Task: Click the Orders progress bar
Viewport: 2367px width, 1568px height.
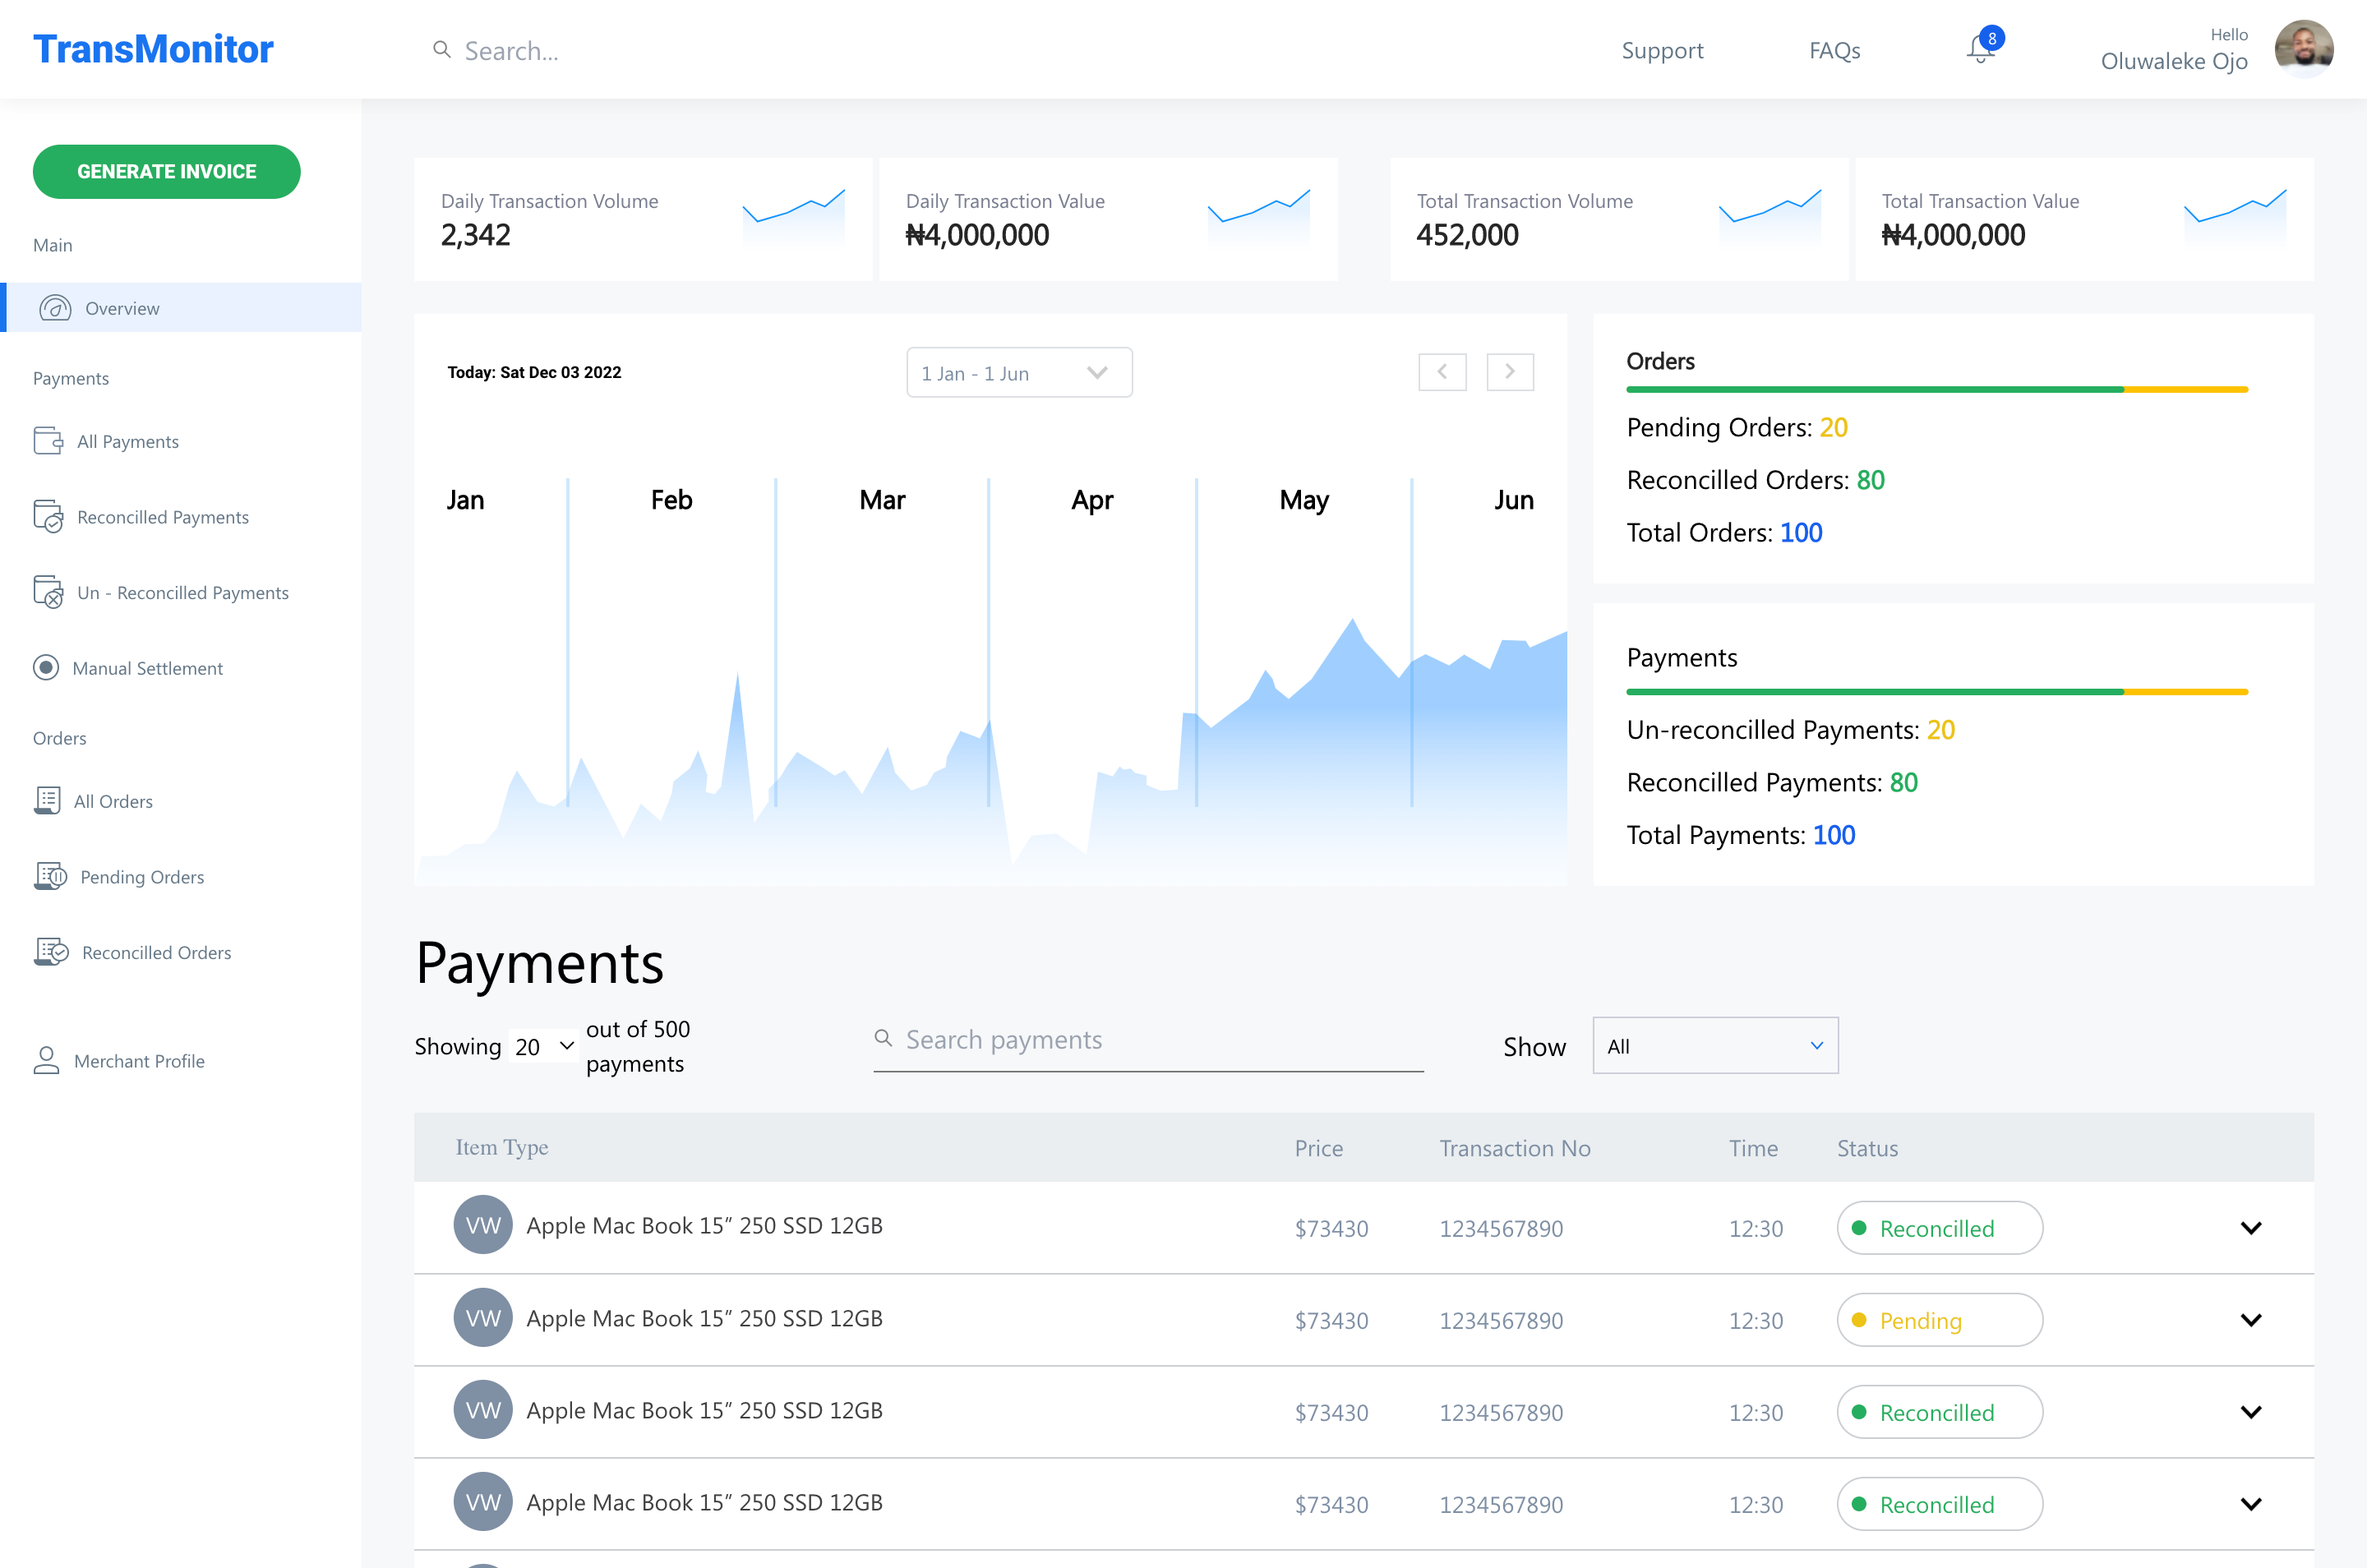Action: pyautogui.click(x=1937, y=389)
